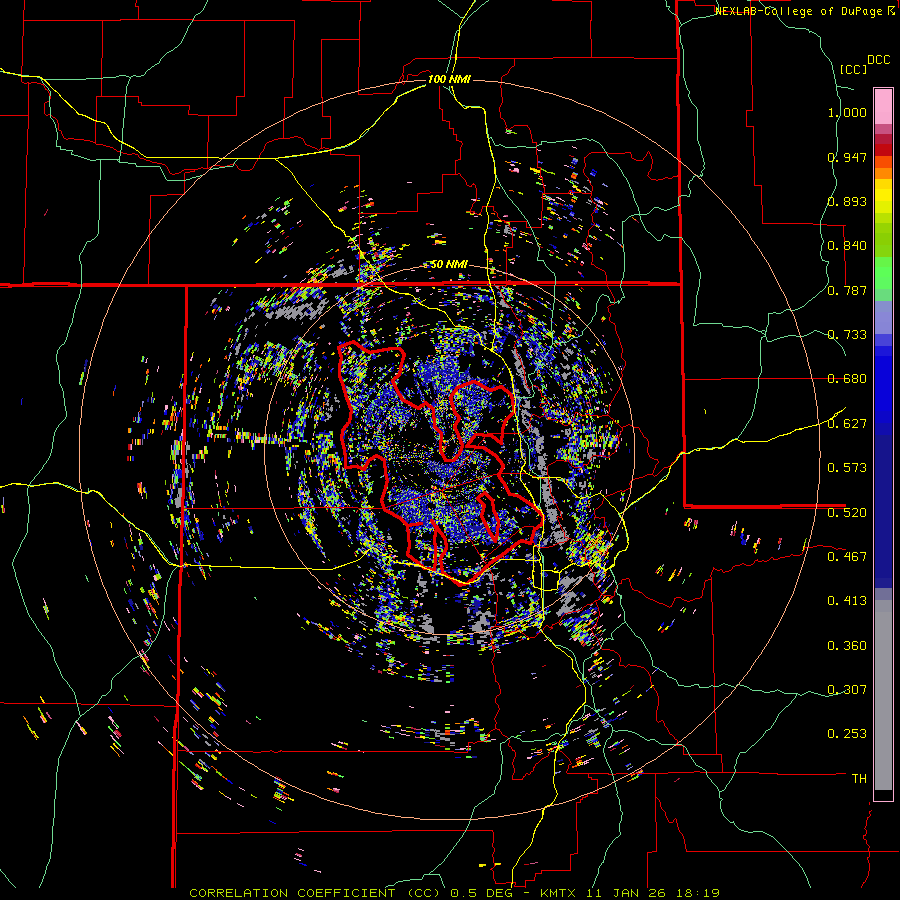Select the 0.947 legend value

tap(847, 157)
